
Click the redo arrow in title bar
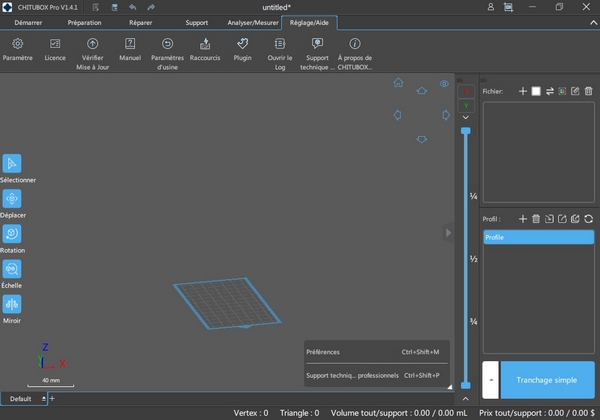coord(151,7)
